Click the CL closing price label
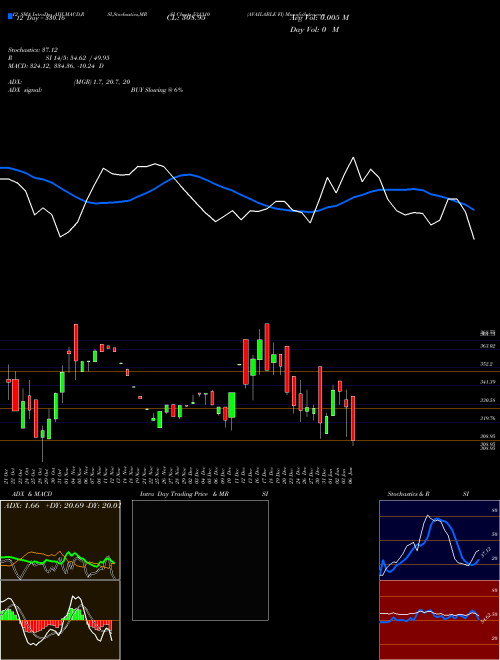 186,18
